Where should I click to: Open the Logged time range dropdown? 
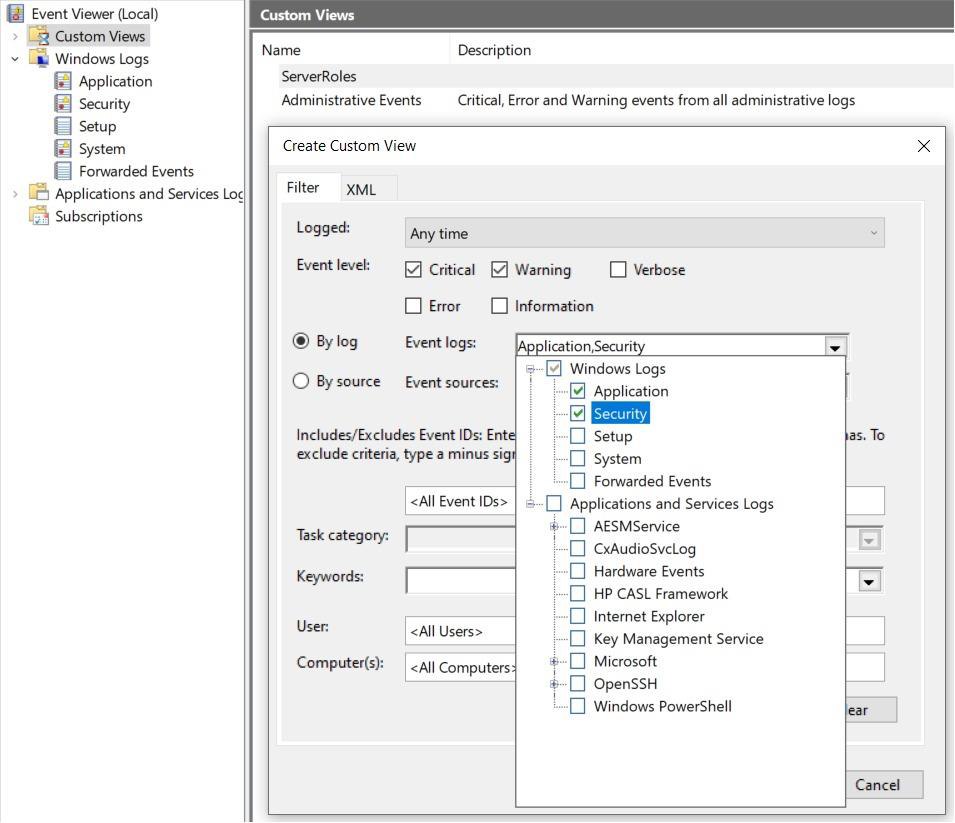click(x=644, y=233)
